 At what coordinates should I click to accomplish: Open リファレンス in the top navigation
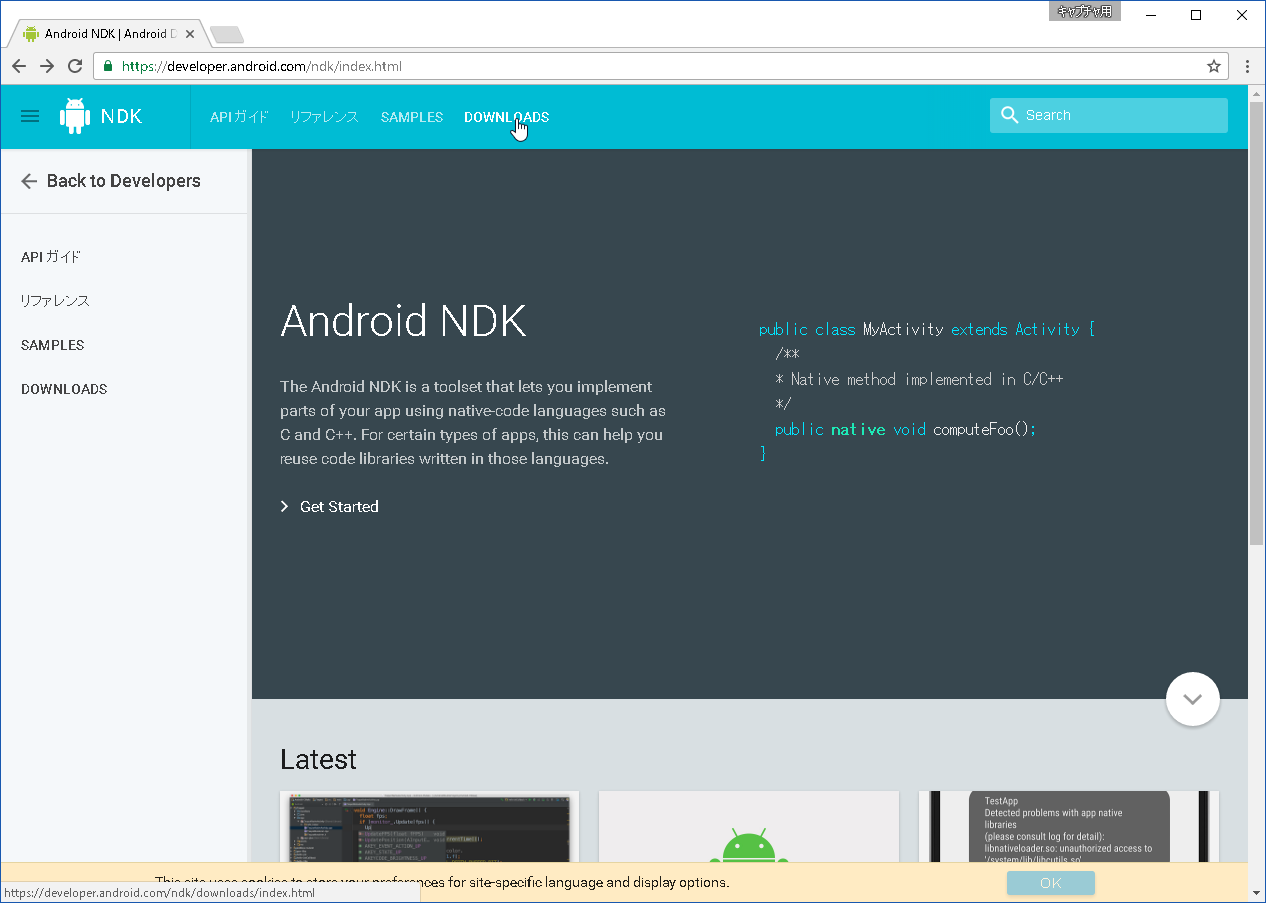324,117
